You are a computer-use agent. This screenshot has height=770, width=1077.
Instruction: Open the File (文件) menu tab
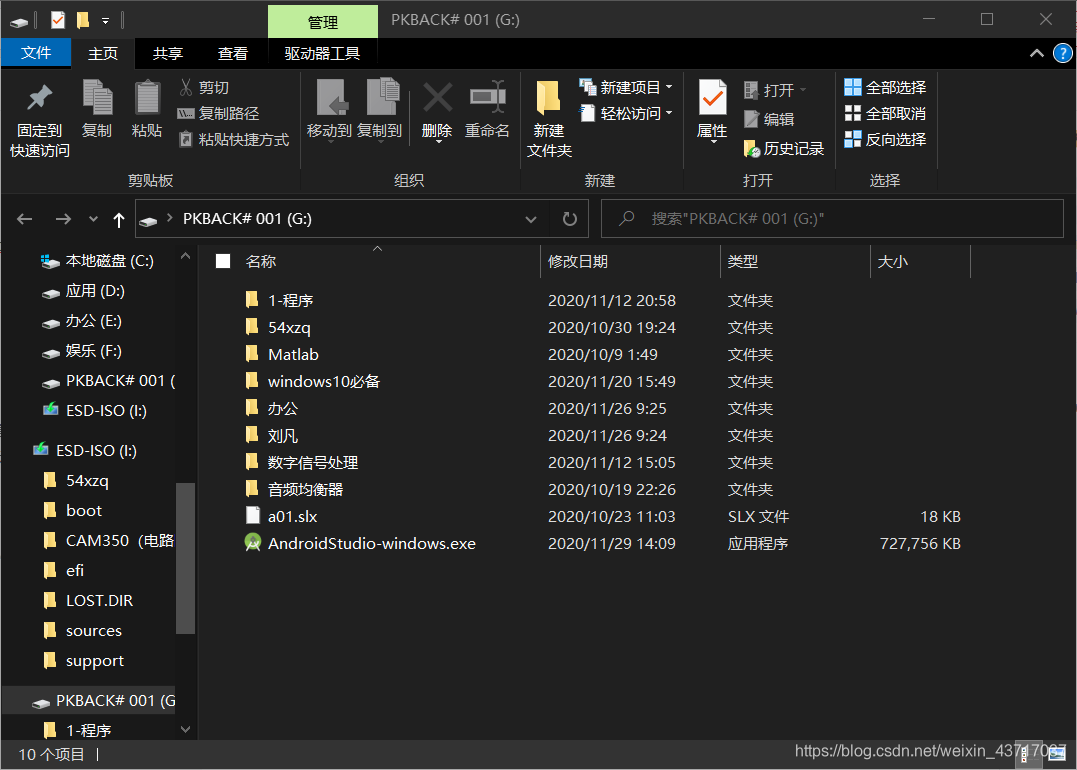pos(36,53)
